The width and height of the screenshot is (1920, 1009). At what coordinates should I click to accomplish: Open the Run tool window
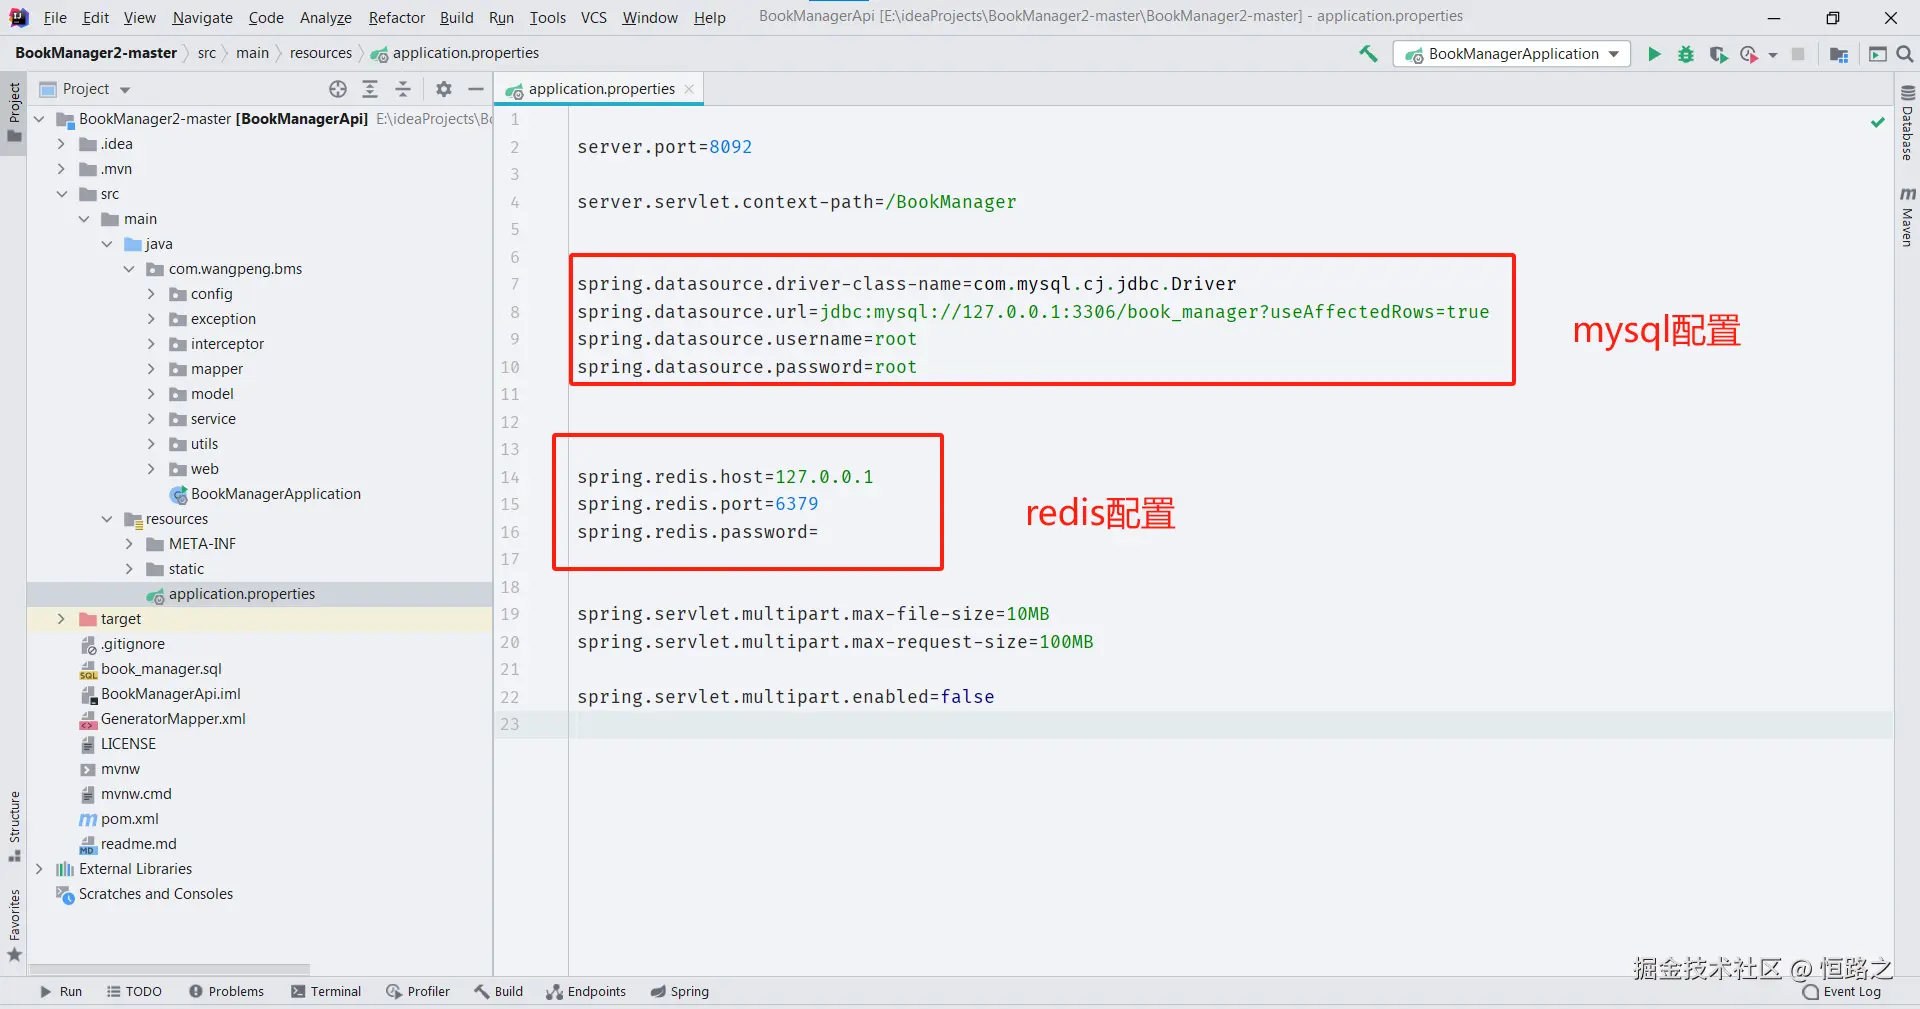[x=61, y=992]
